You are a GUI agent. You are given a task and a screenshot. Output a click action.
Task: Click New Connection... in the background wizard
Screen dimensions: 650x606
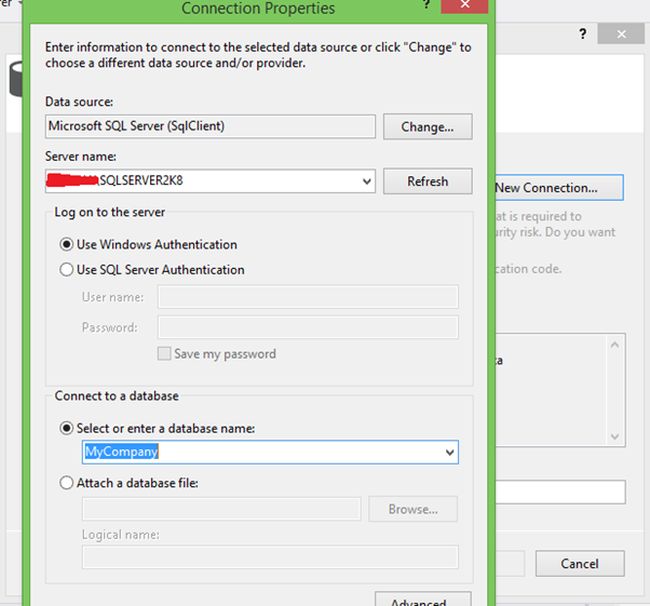click(x=559, y=188)
